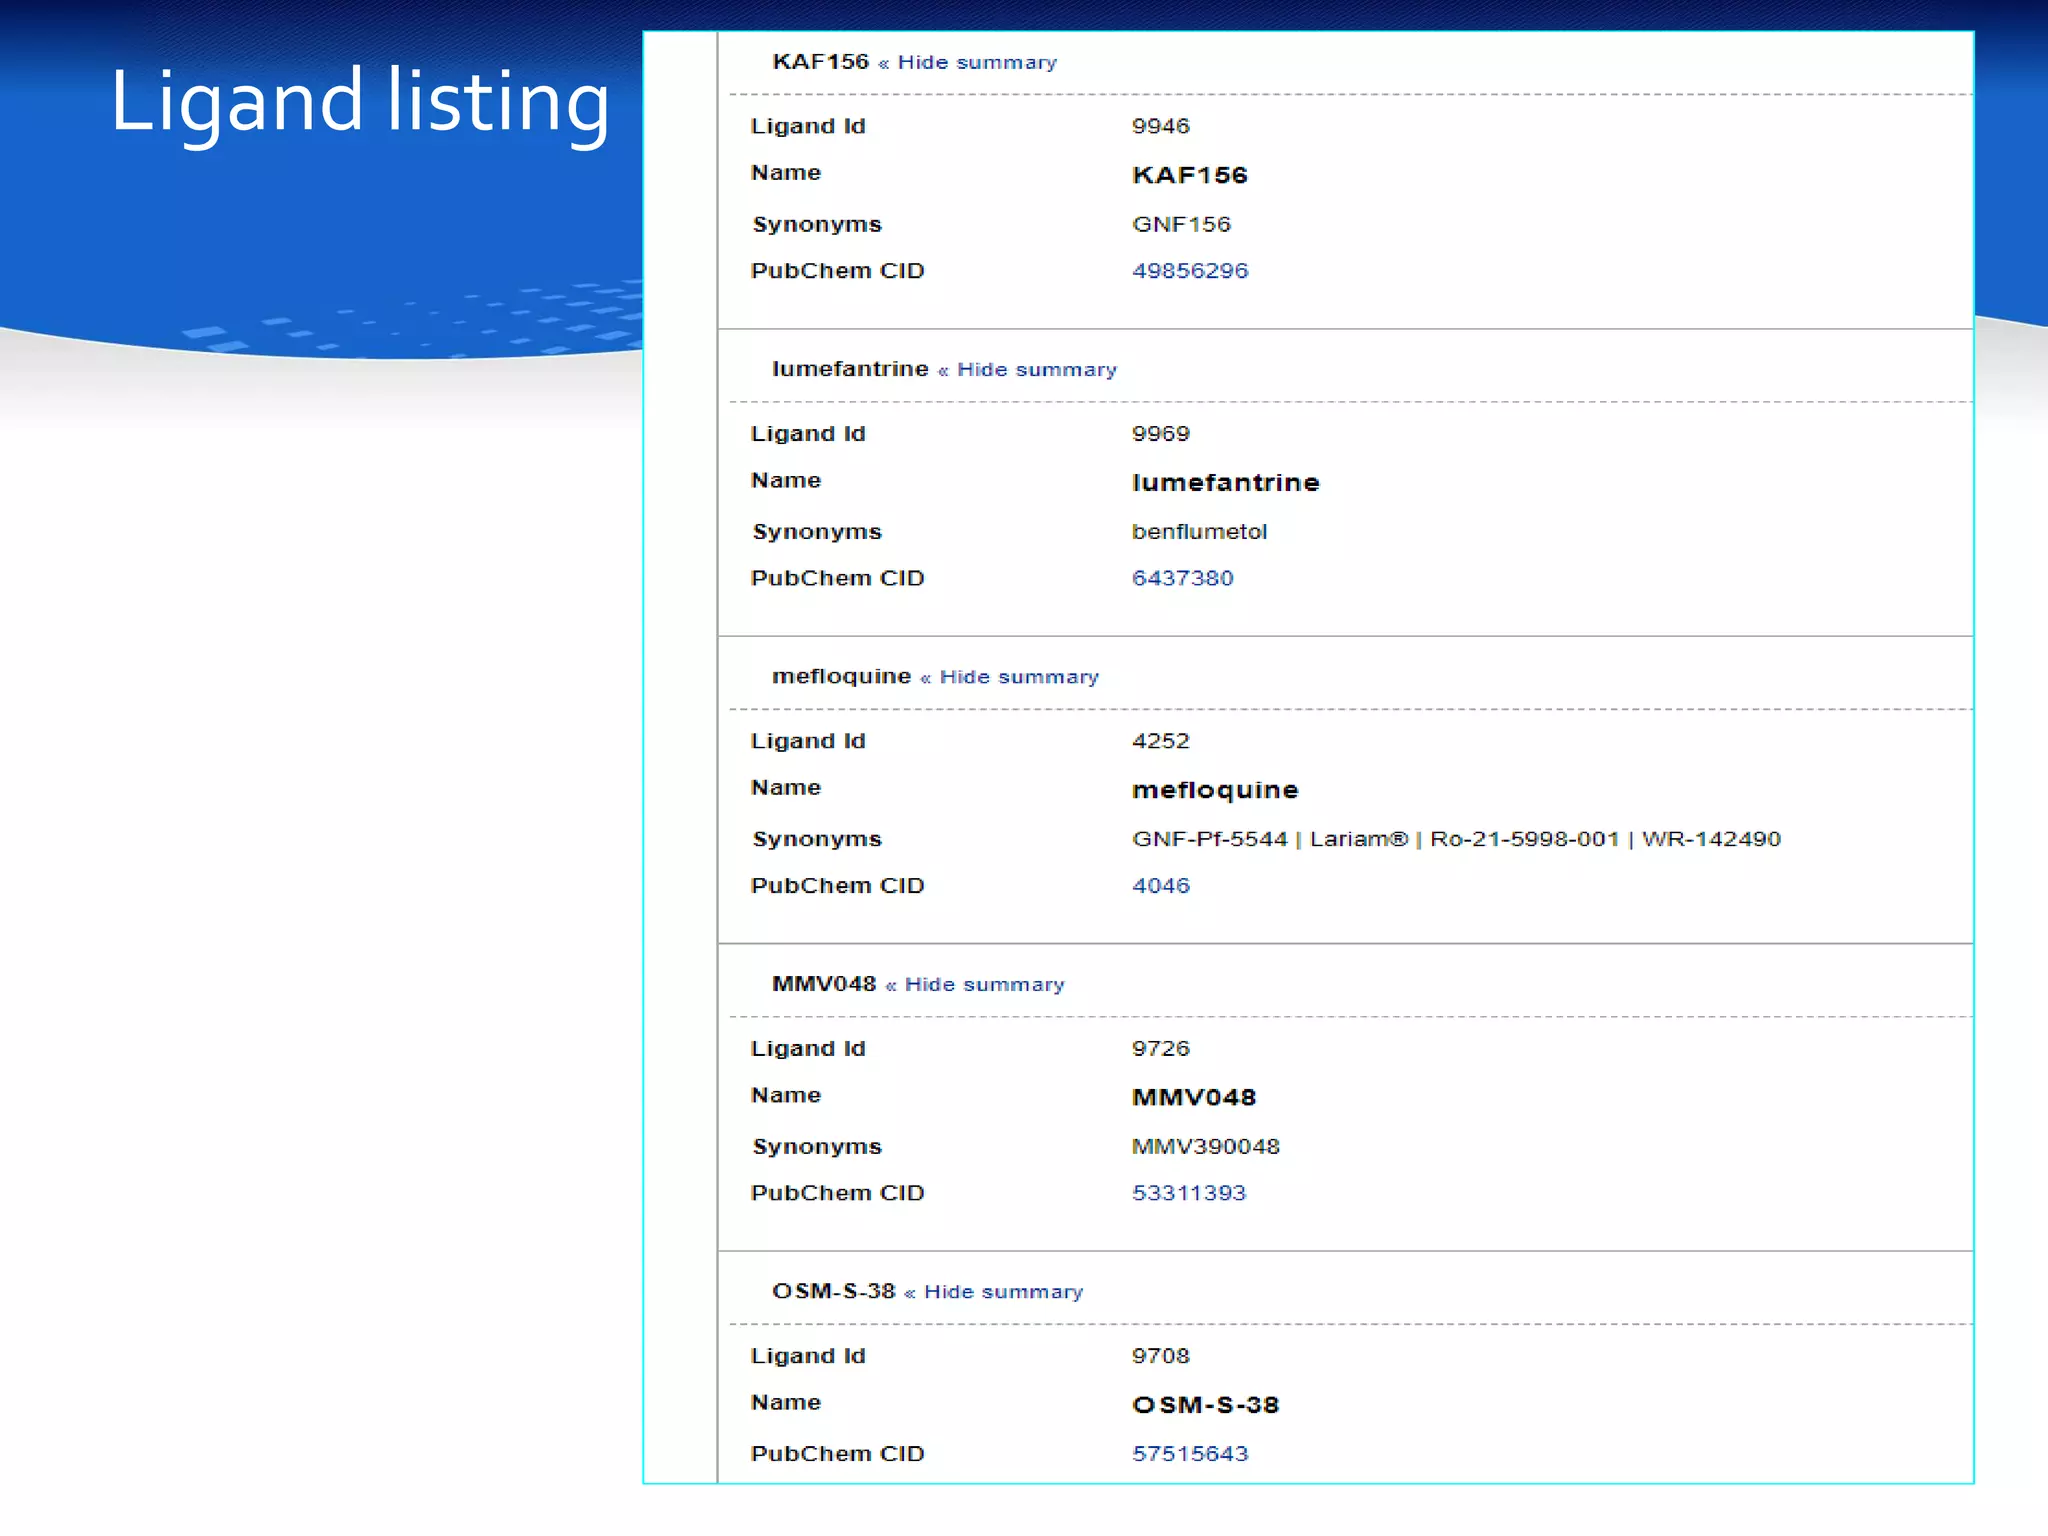This screenshot has width=2048, height=1536.
Task: Click the bold MMV048 name value
Action: (x=1193, y=1098)
